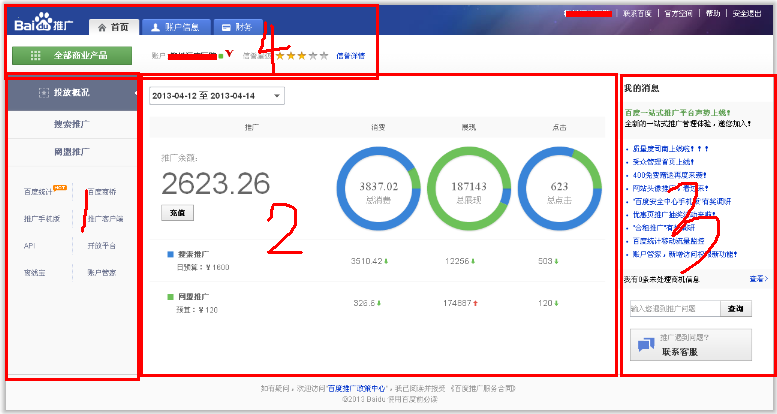Open the 400免费赠送再度来袭 message

coord(669,175)
